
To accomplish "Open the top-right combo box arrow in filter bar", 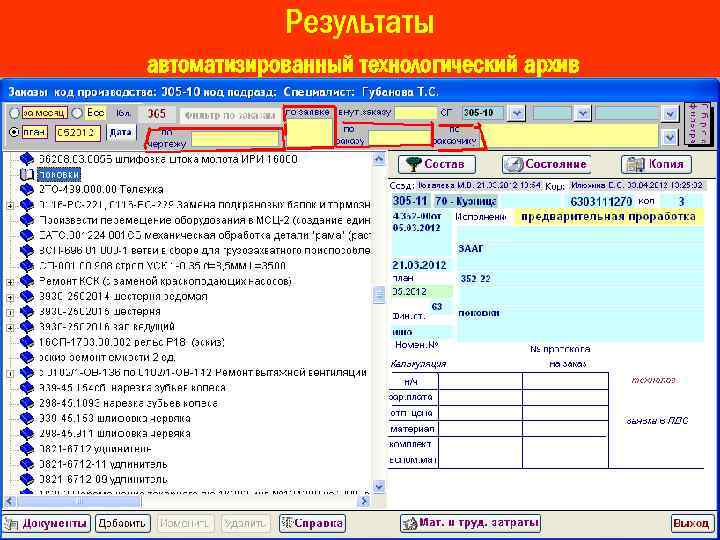I will [670, 113].
